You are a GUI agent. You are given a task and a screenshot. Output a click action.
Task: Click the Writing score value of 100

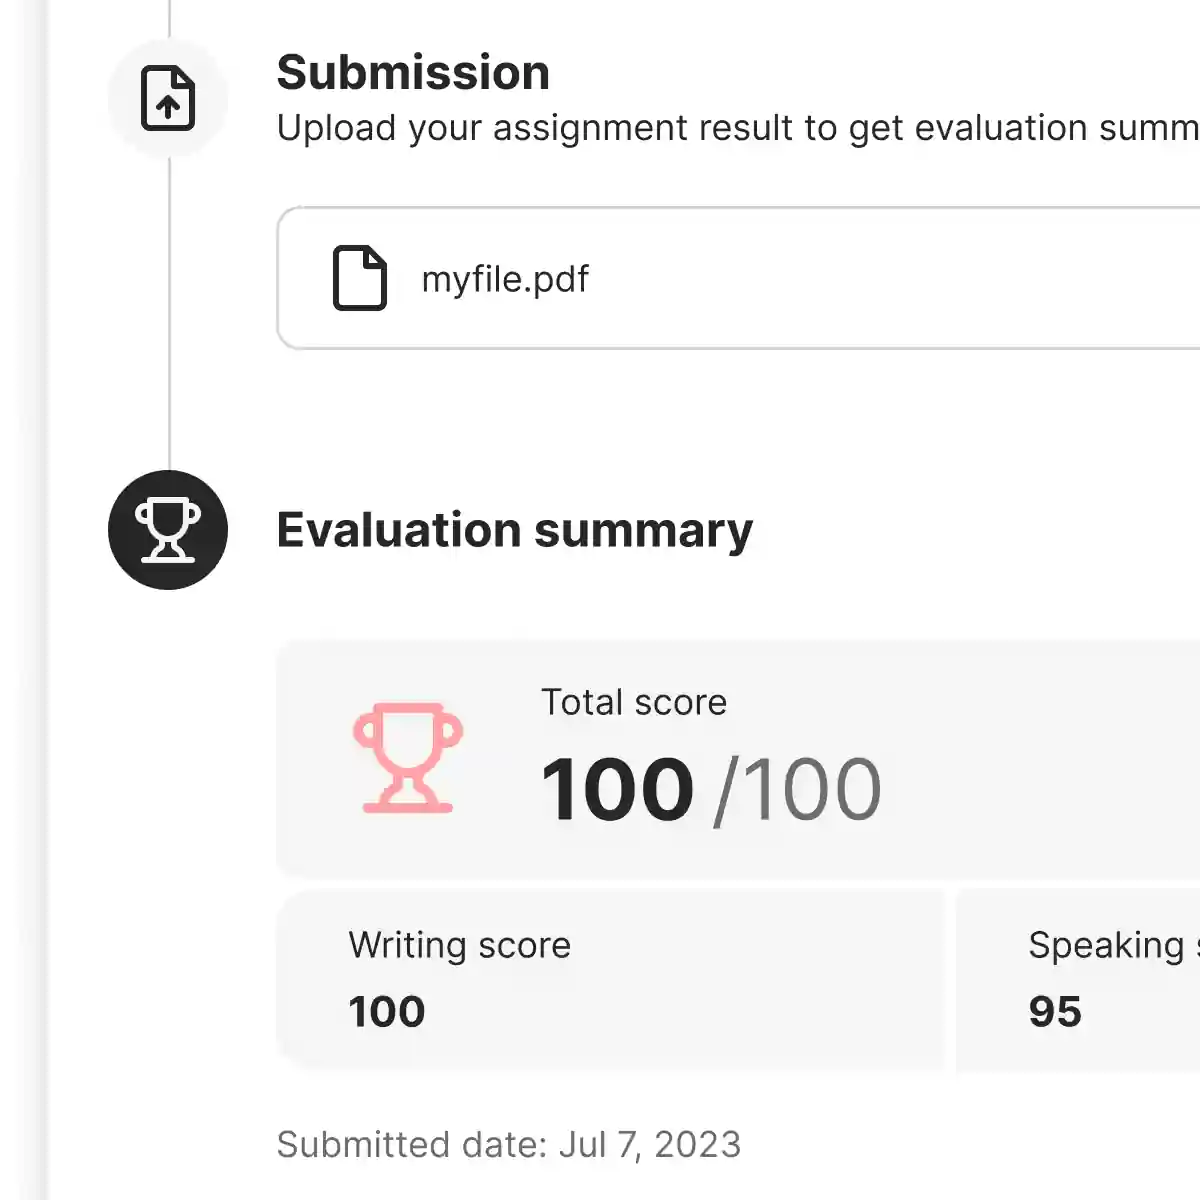387,1012
